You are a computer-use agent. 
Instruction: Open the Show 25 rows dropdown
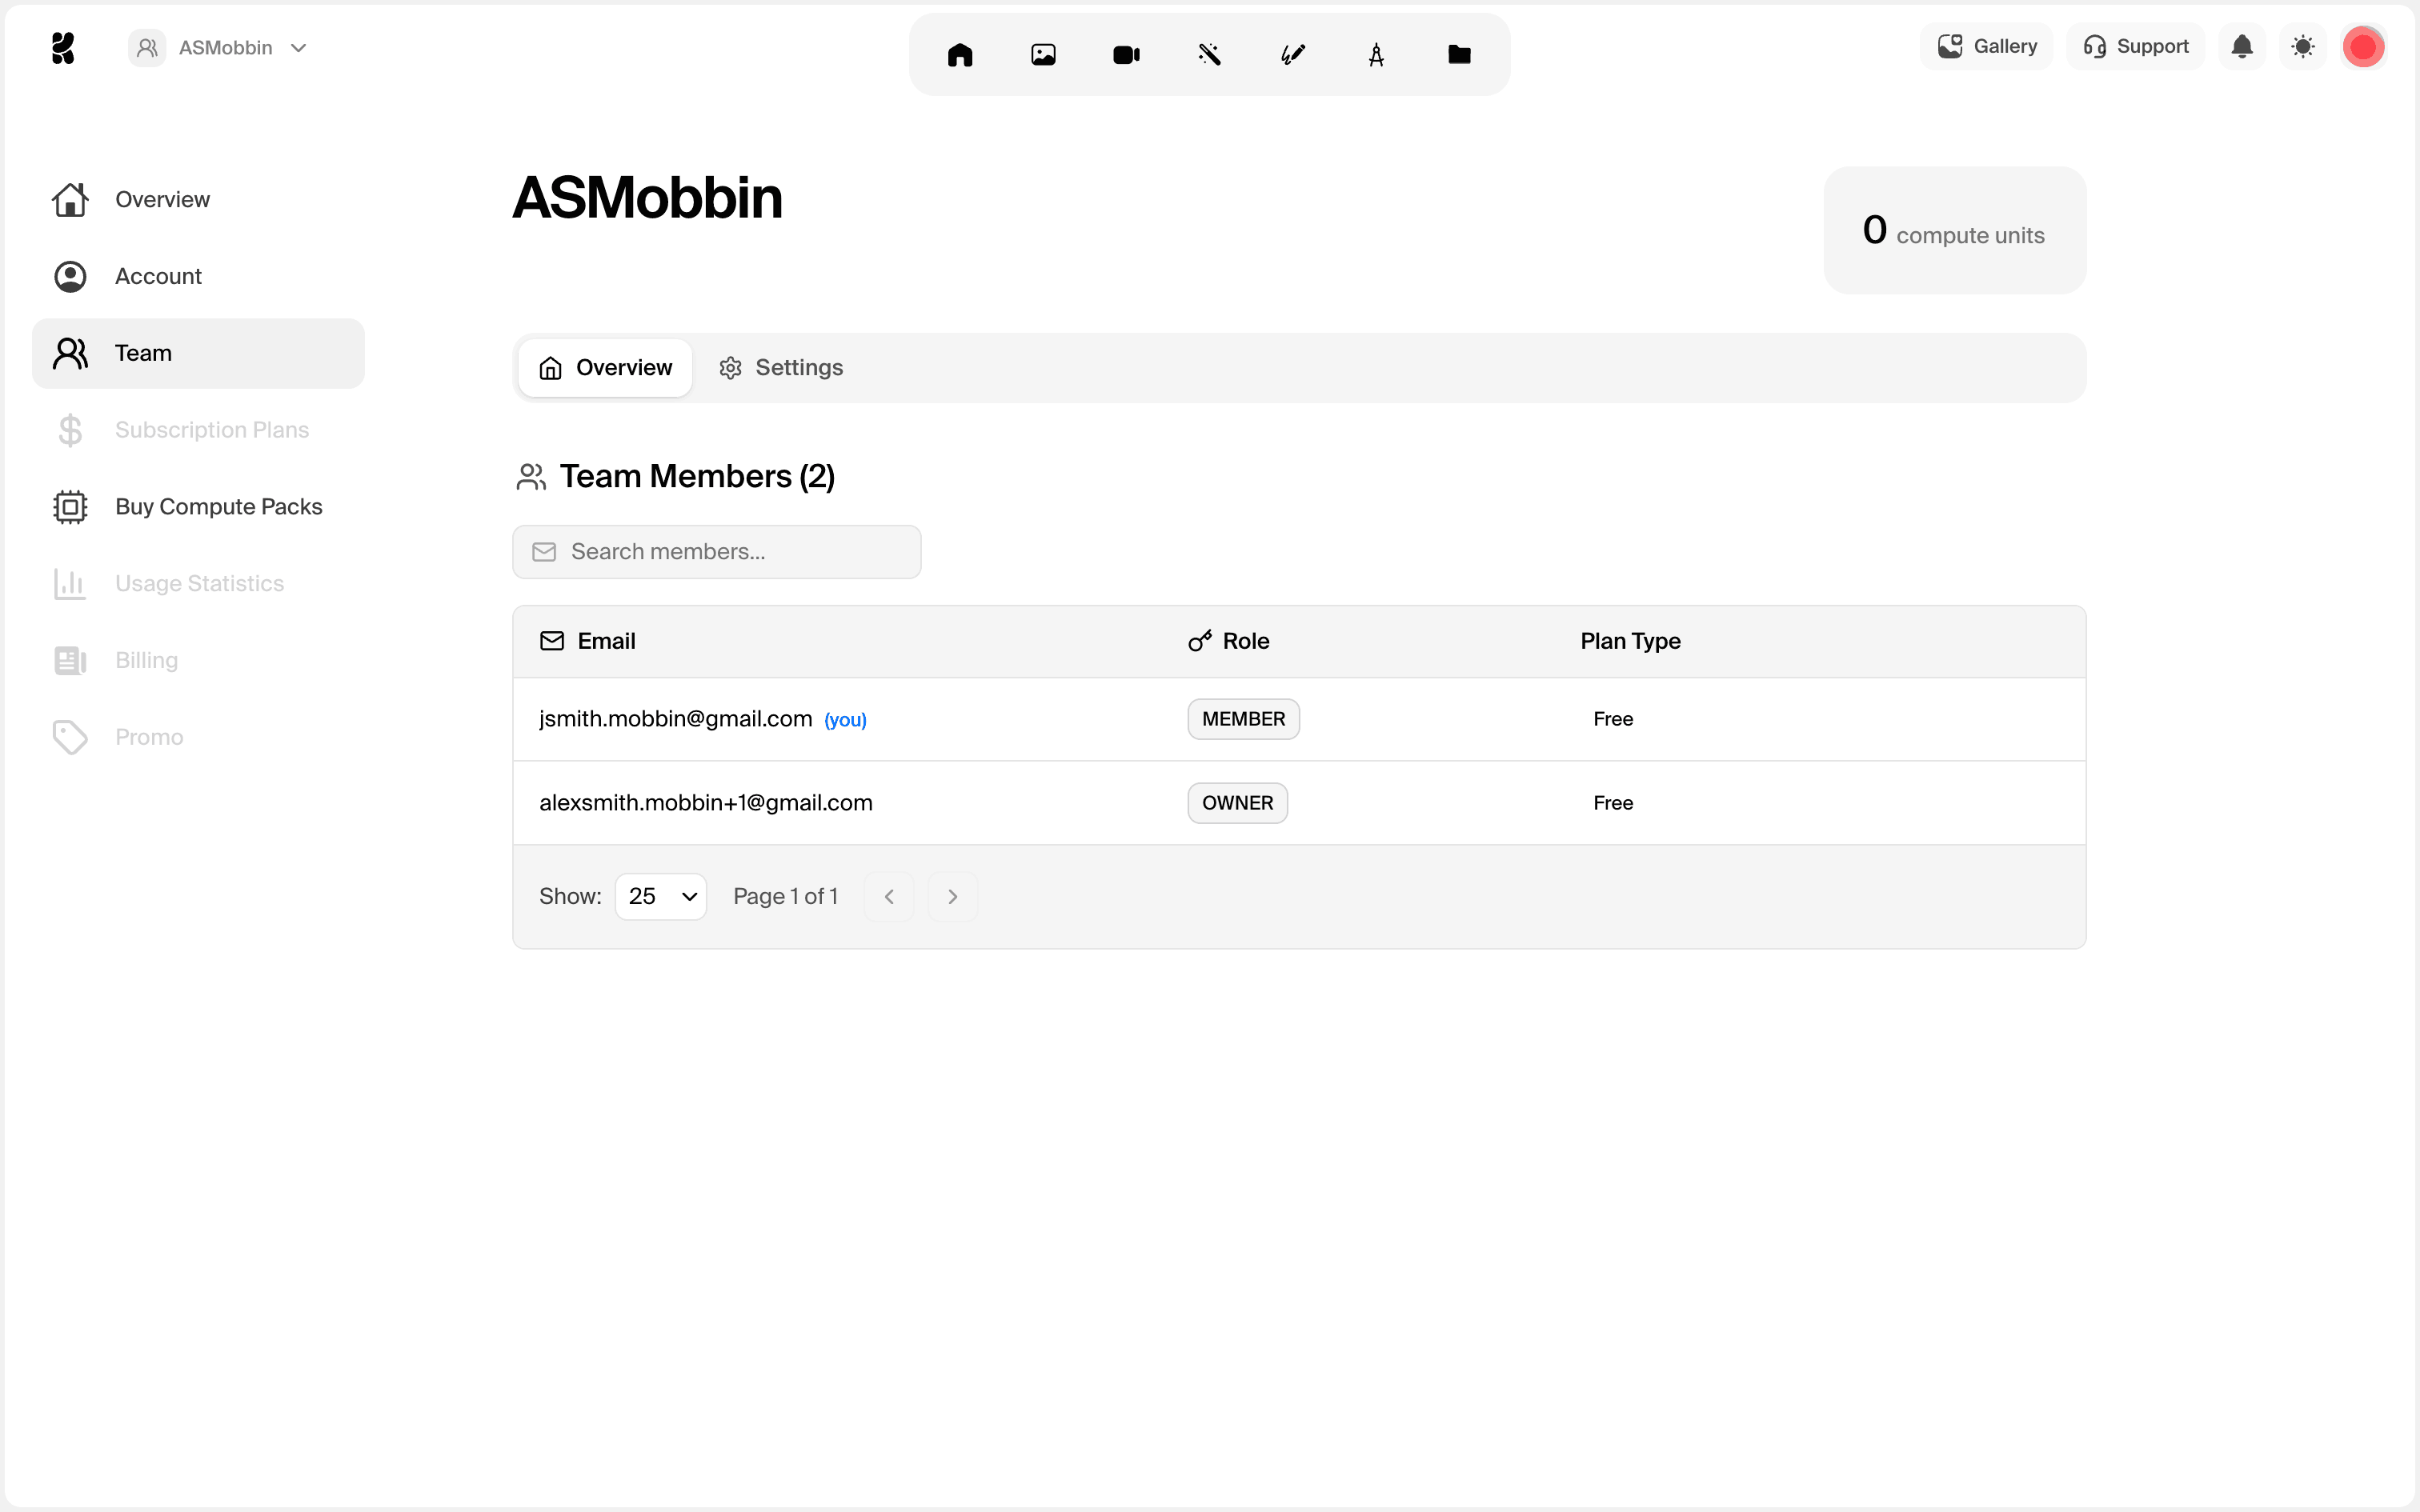coord(661,896)
